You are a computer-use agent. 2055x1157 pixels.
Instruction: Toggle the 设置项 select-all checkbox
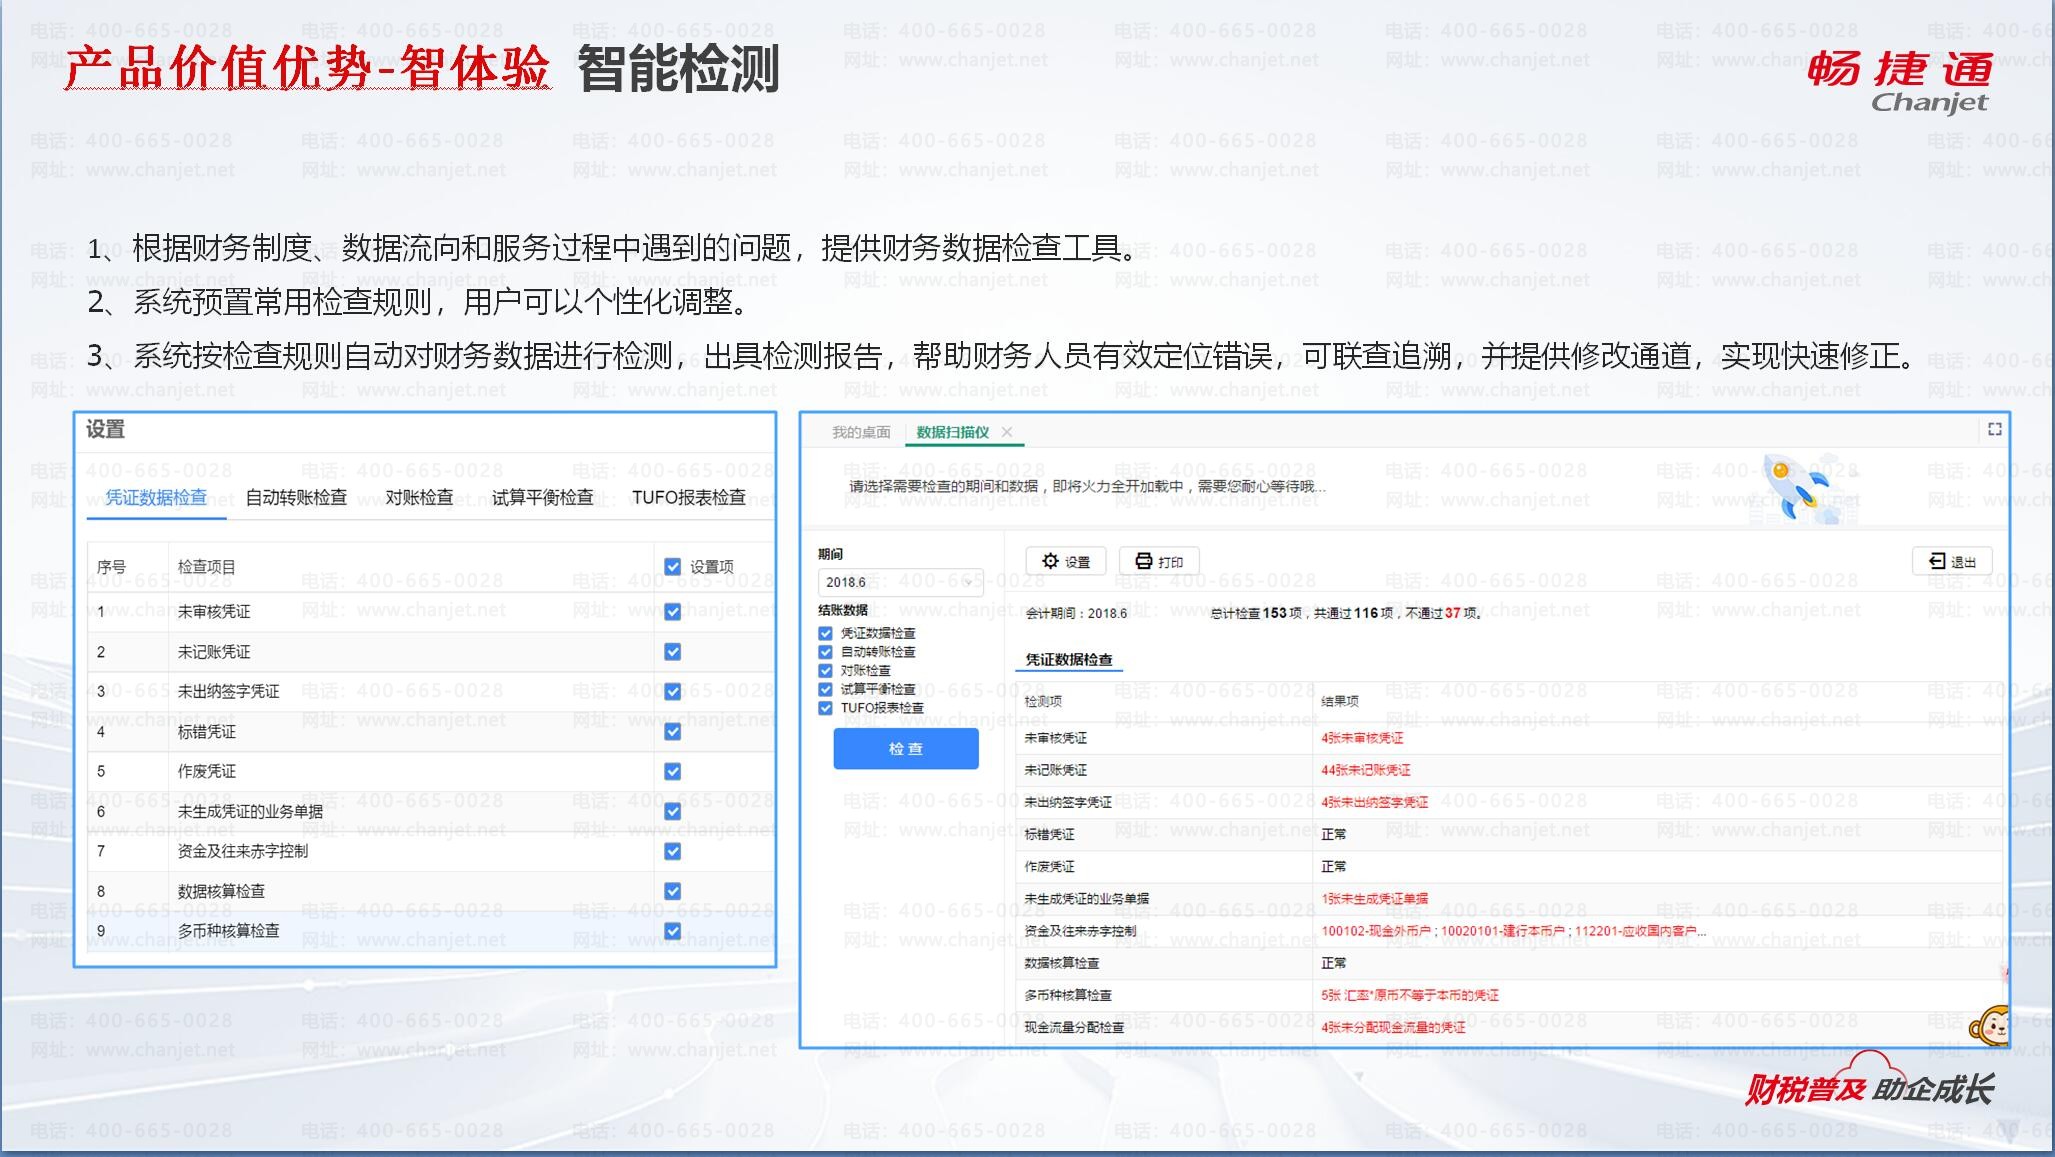pos(672,567)
